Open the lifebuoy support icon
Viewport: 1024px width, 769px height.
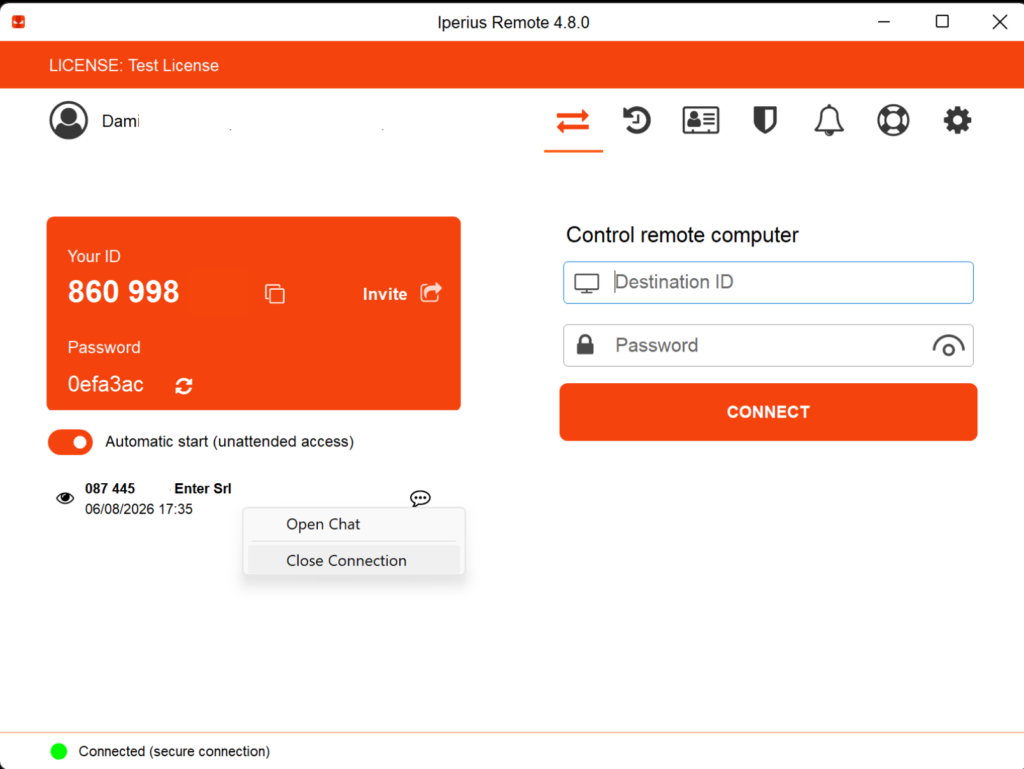point(893,120)
